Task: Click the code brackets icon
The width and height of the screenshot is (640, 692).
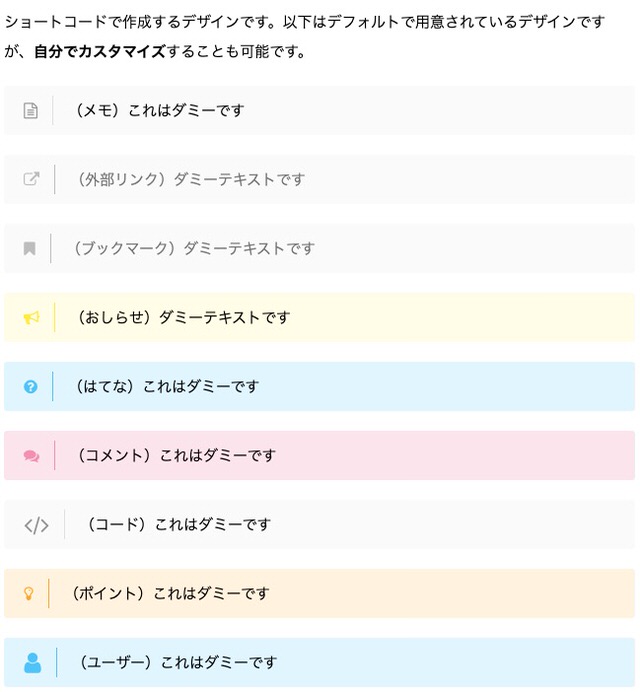Action: (x=36, y=525)
